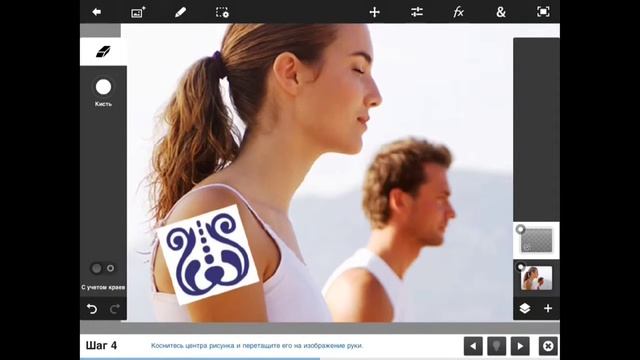Enter fullscreen view mode
The image size is (640, 360).
pyautogui.click(x=543, y=12)
